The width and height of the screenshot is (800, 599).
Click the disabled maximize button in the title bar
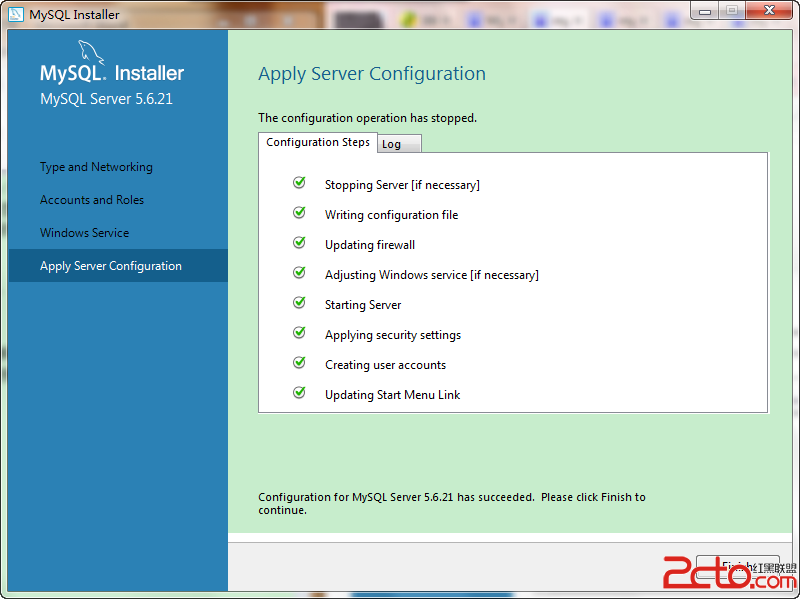coord(732,11)
